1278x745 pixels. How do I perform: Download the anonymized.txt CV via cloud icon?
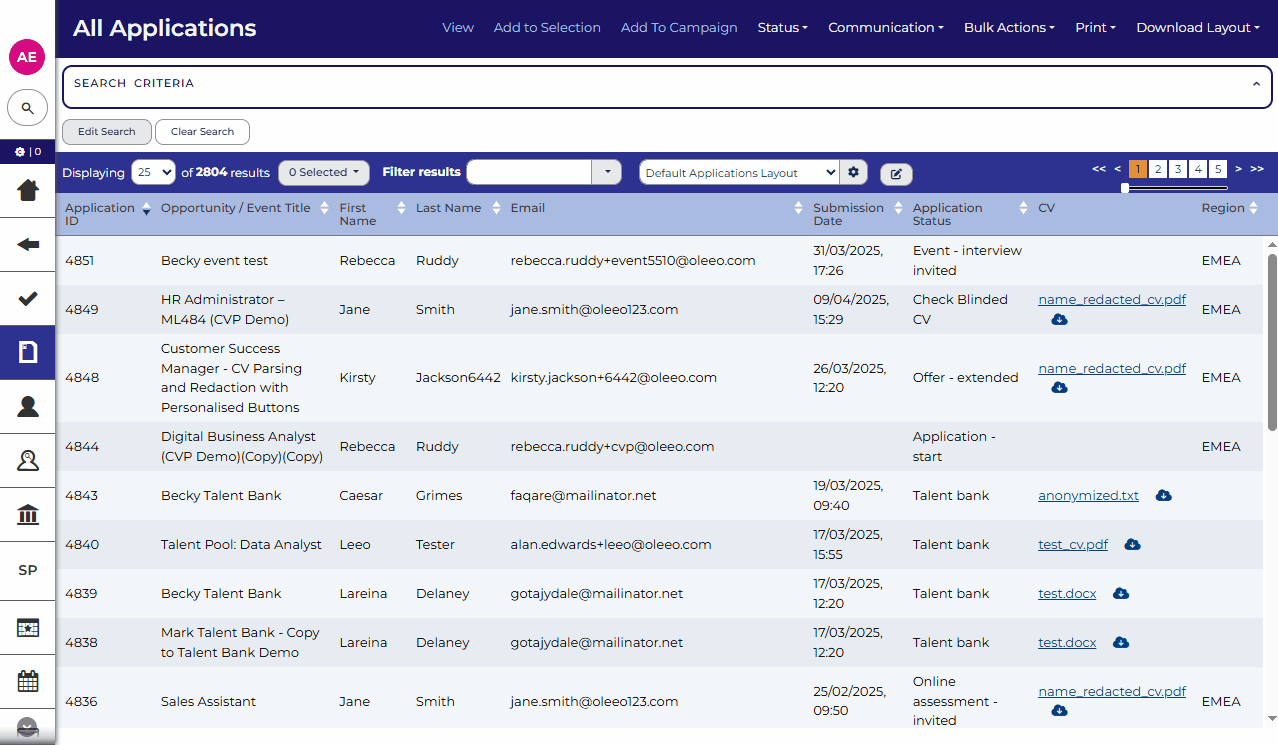coord(1163,496)
